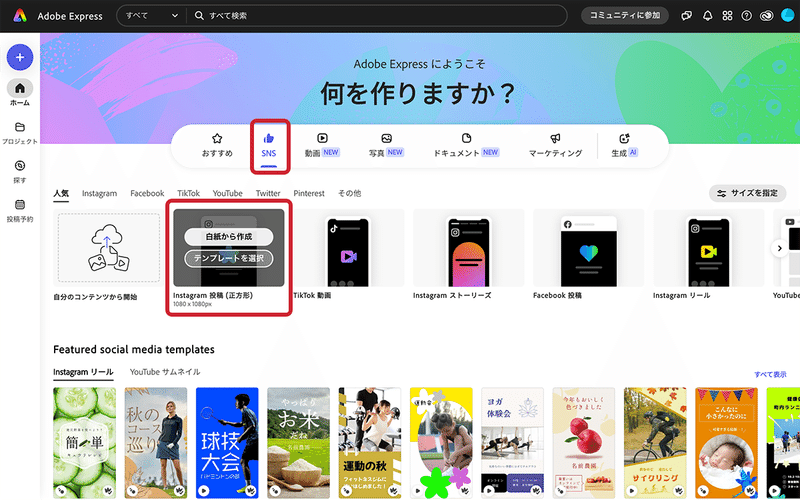
Task: Click the すべて表示 link
Action: point(770,374)
